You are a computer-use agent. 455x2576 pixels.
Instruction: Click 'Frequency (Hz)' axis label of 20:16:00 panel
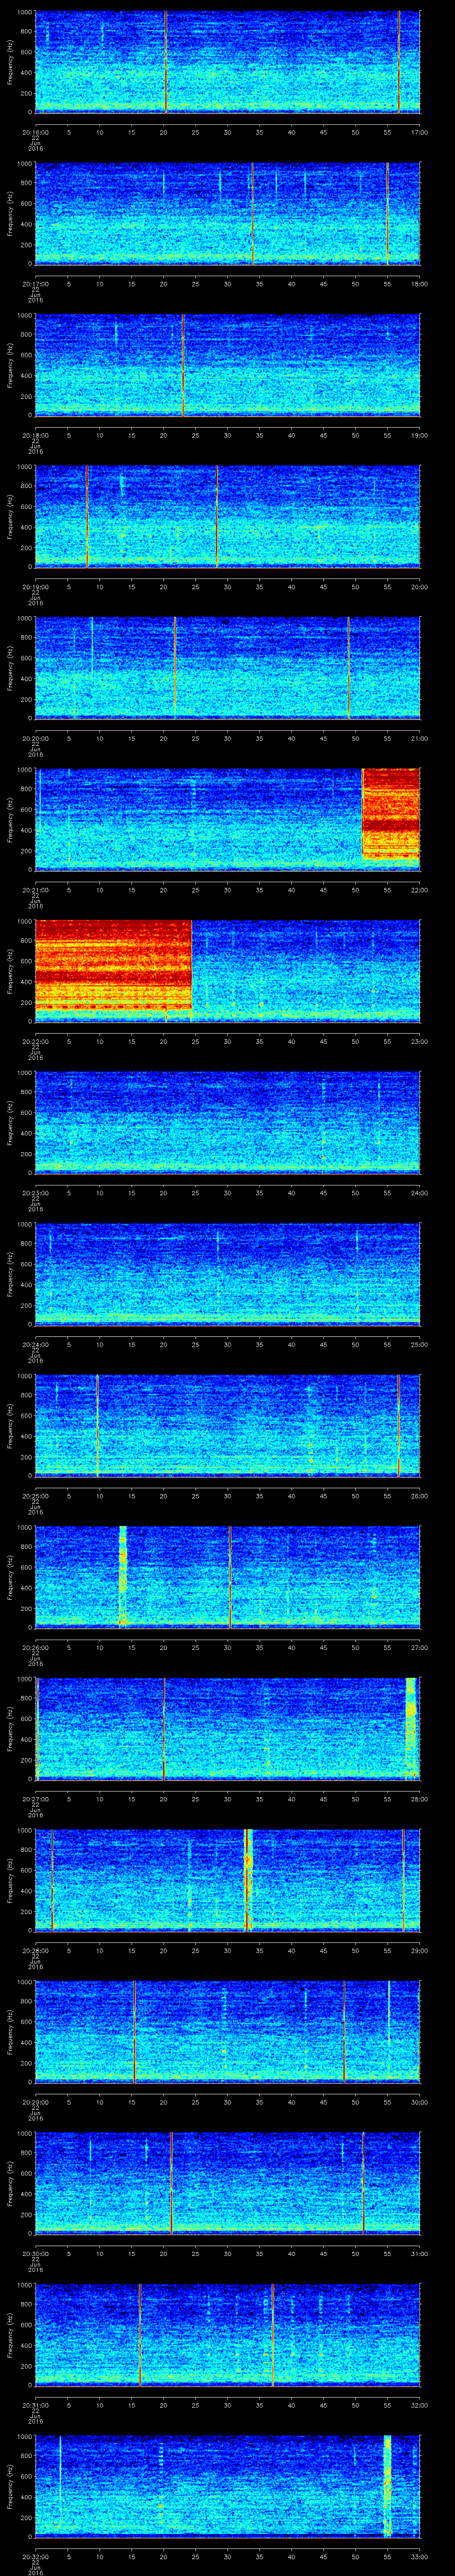click(10, 62)
